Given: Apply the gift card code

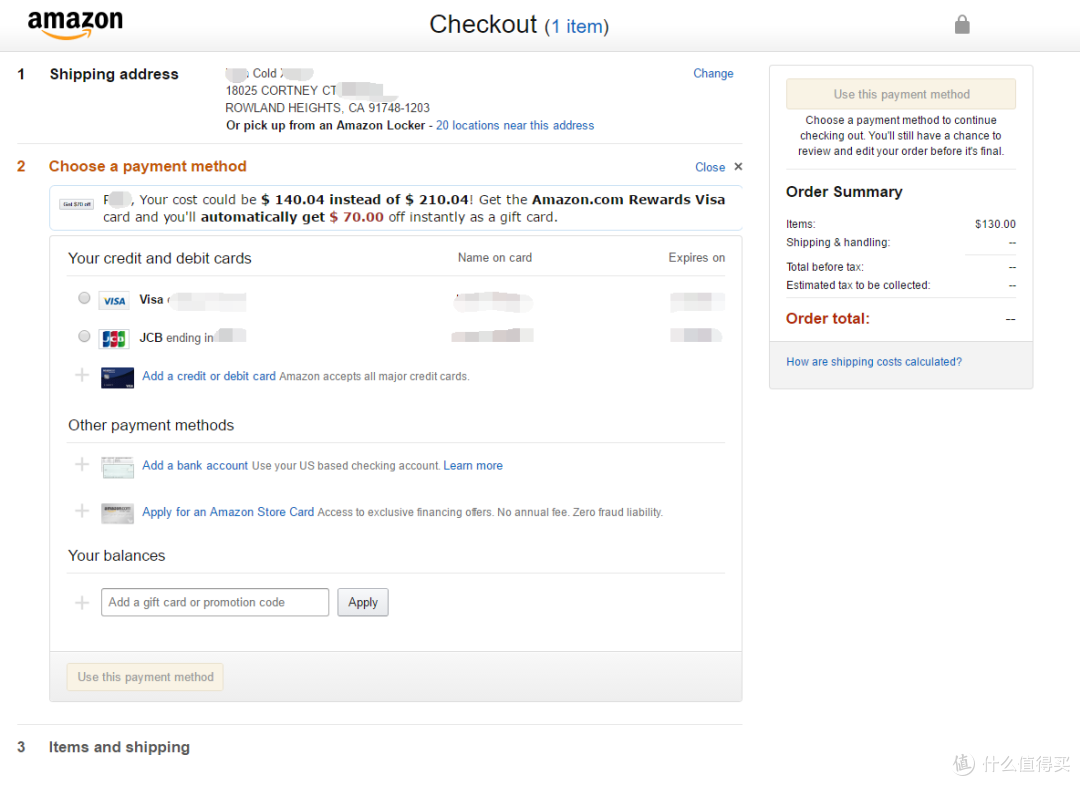Looking at the screenshot, I should (363, 602).
